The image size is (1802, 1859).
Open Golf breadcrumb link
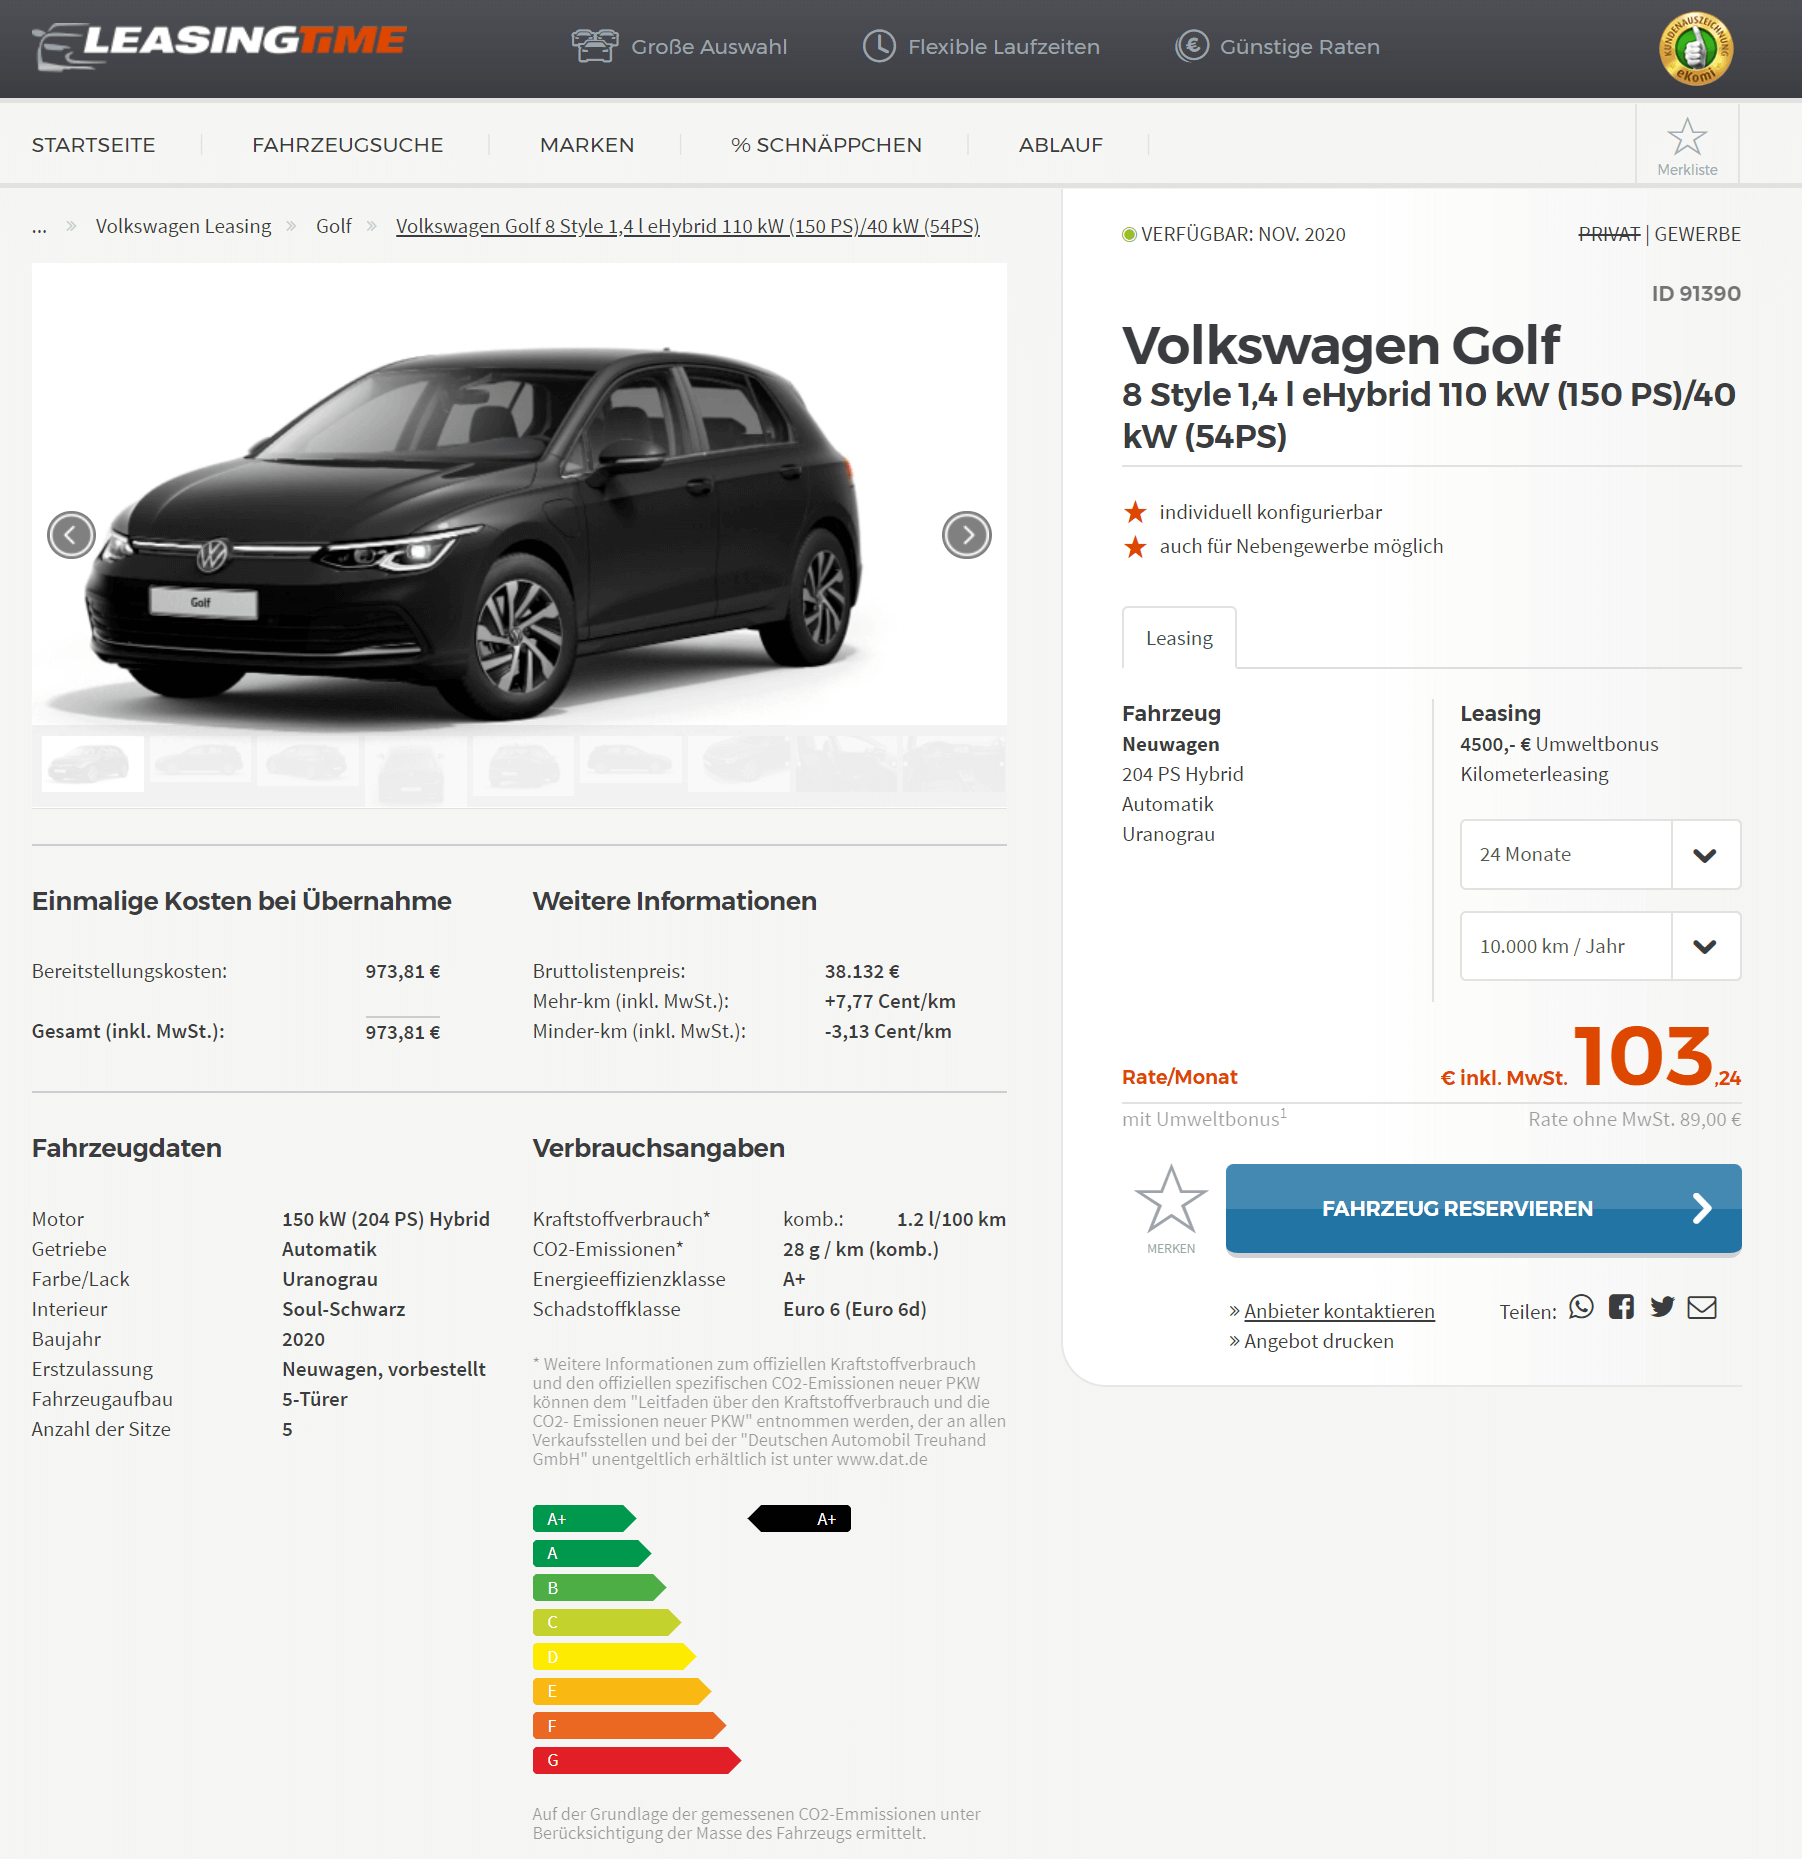tap(334, 226)
